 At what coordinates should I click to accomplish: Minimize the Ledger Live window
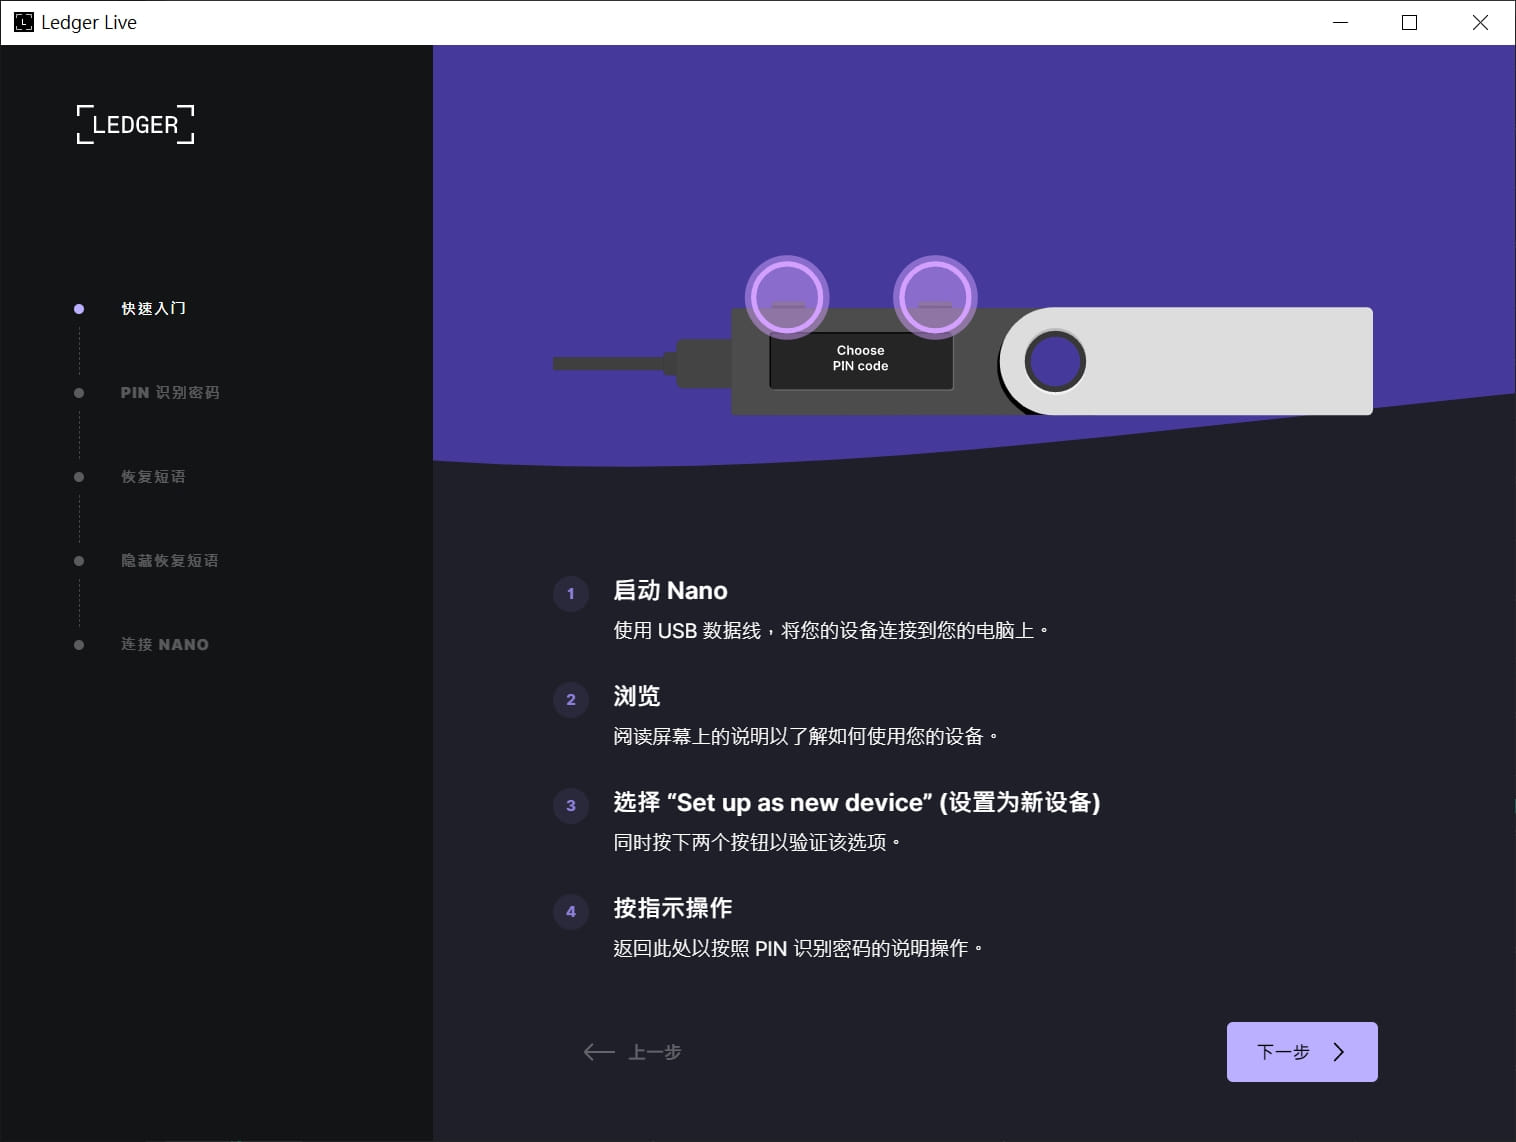[x=1341, y=22]
